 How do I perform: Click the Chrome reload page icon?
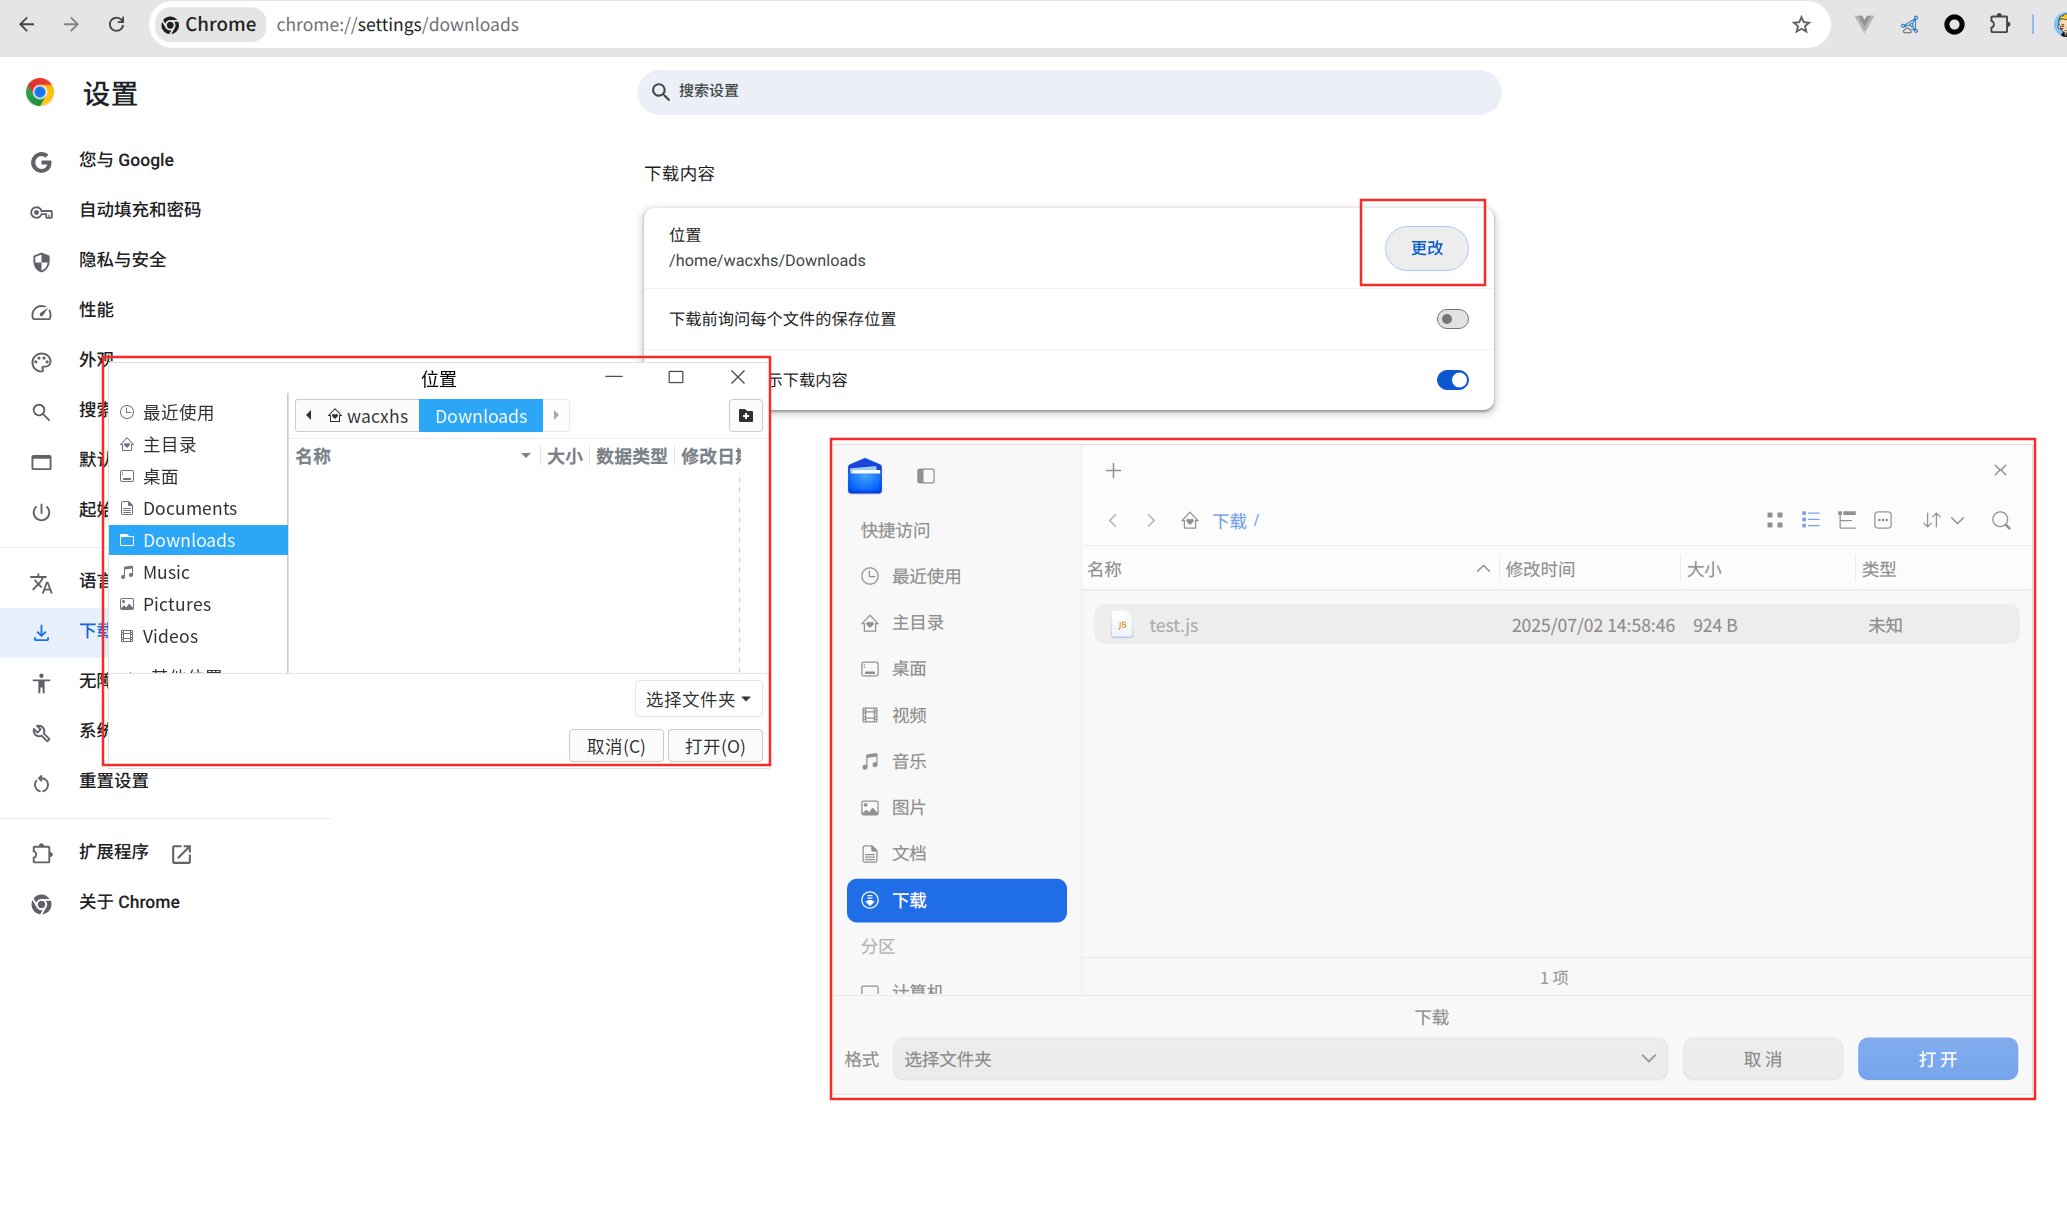click(x=117, y=24)
